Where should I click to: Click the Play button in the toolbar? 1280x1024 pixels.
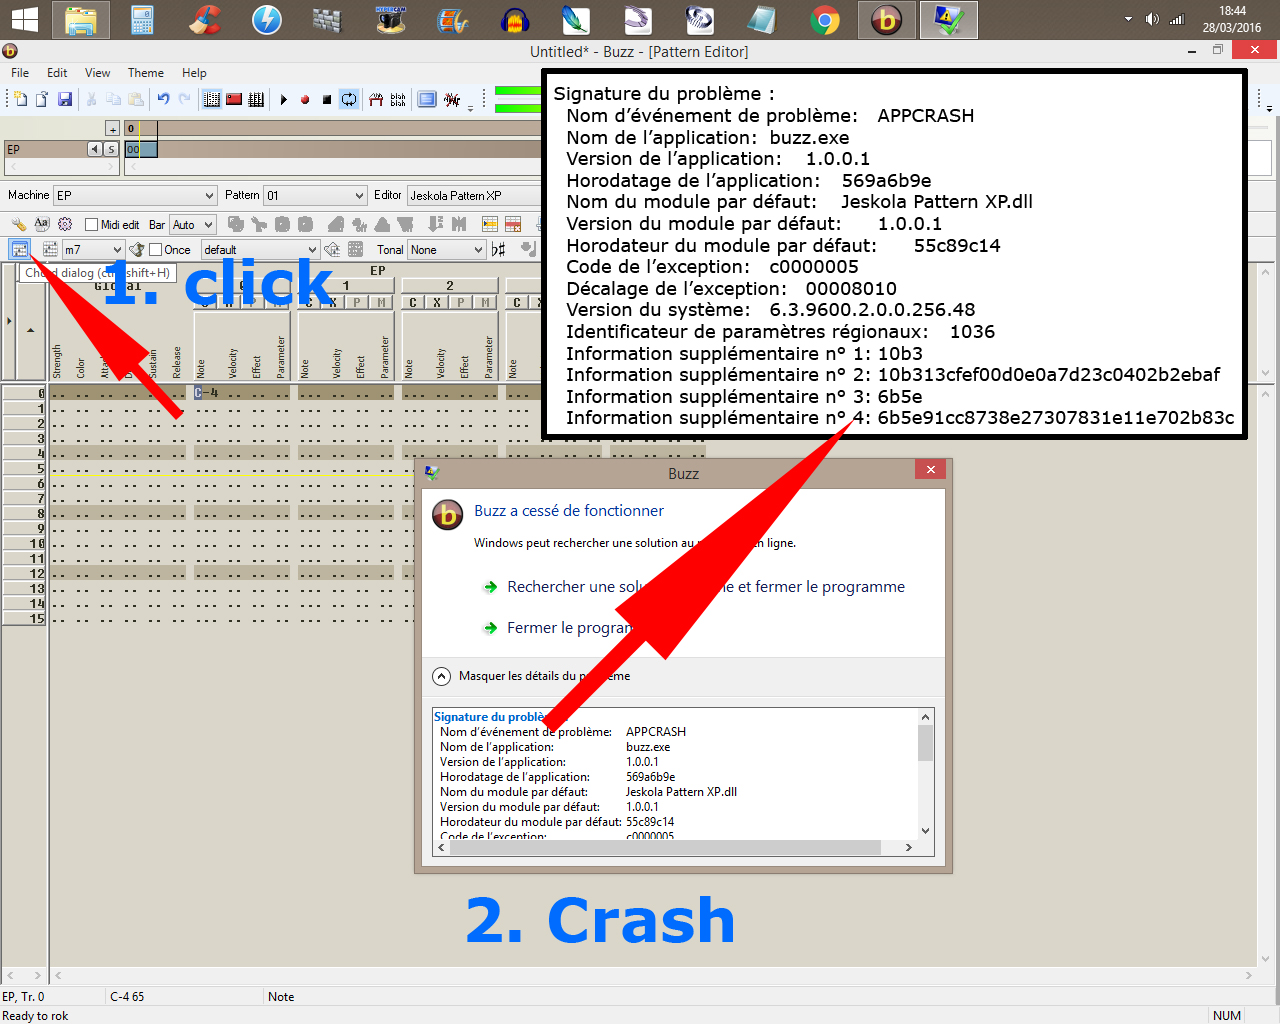tap(284, 99)
